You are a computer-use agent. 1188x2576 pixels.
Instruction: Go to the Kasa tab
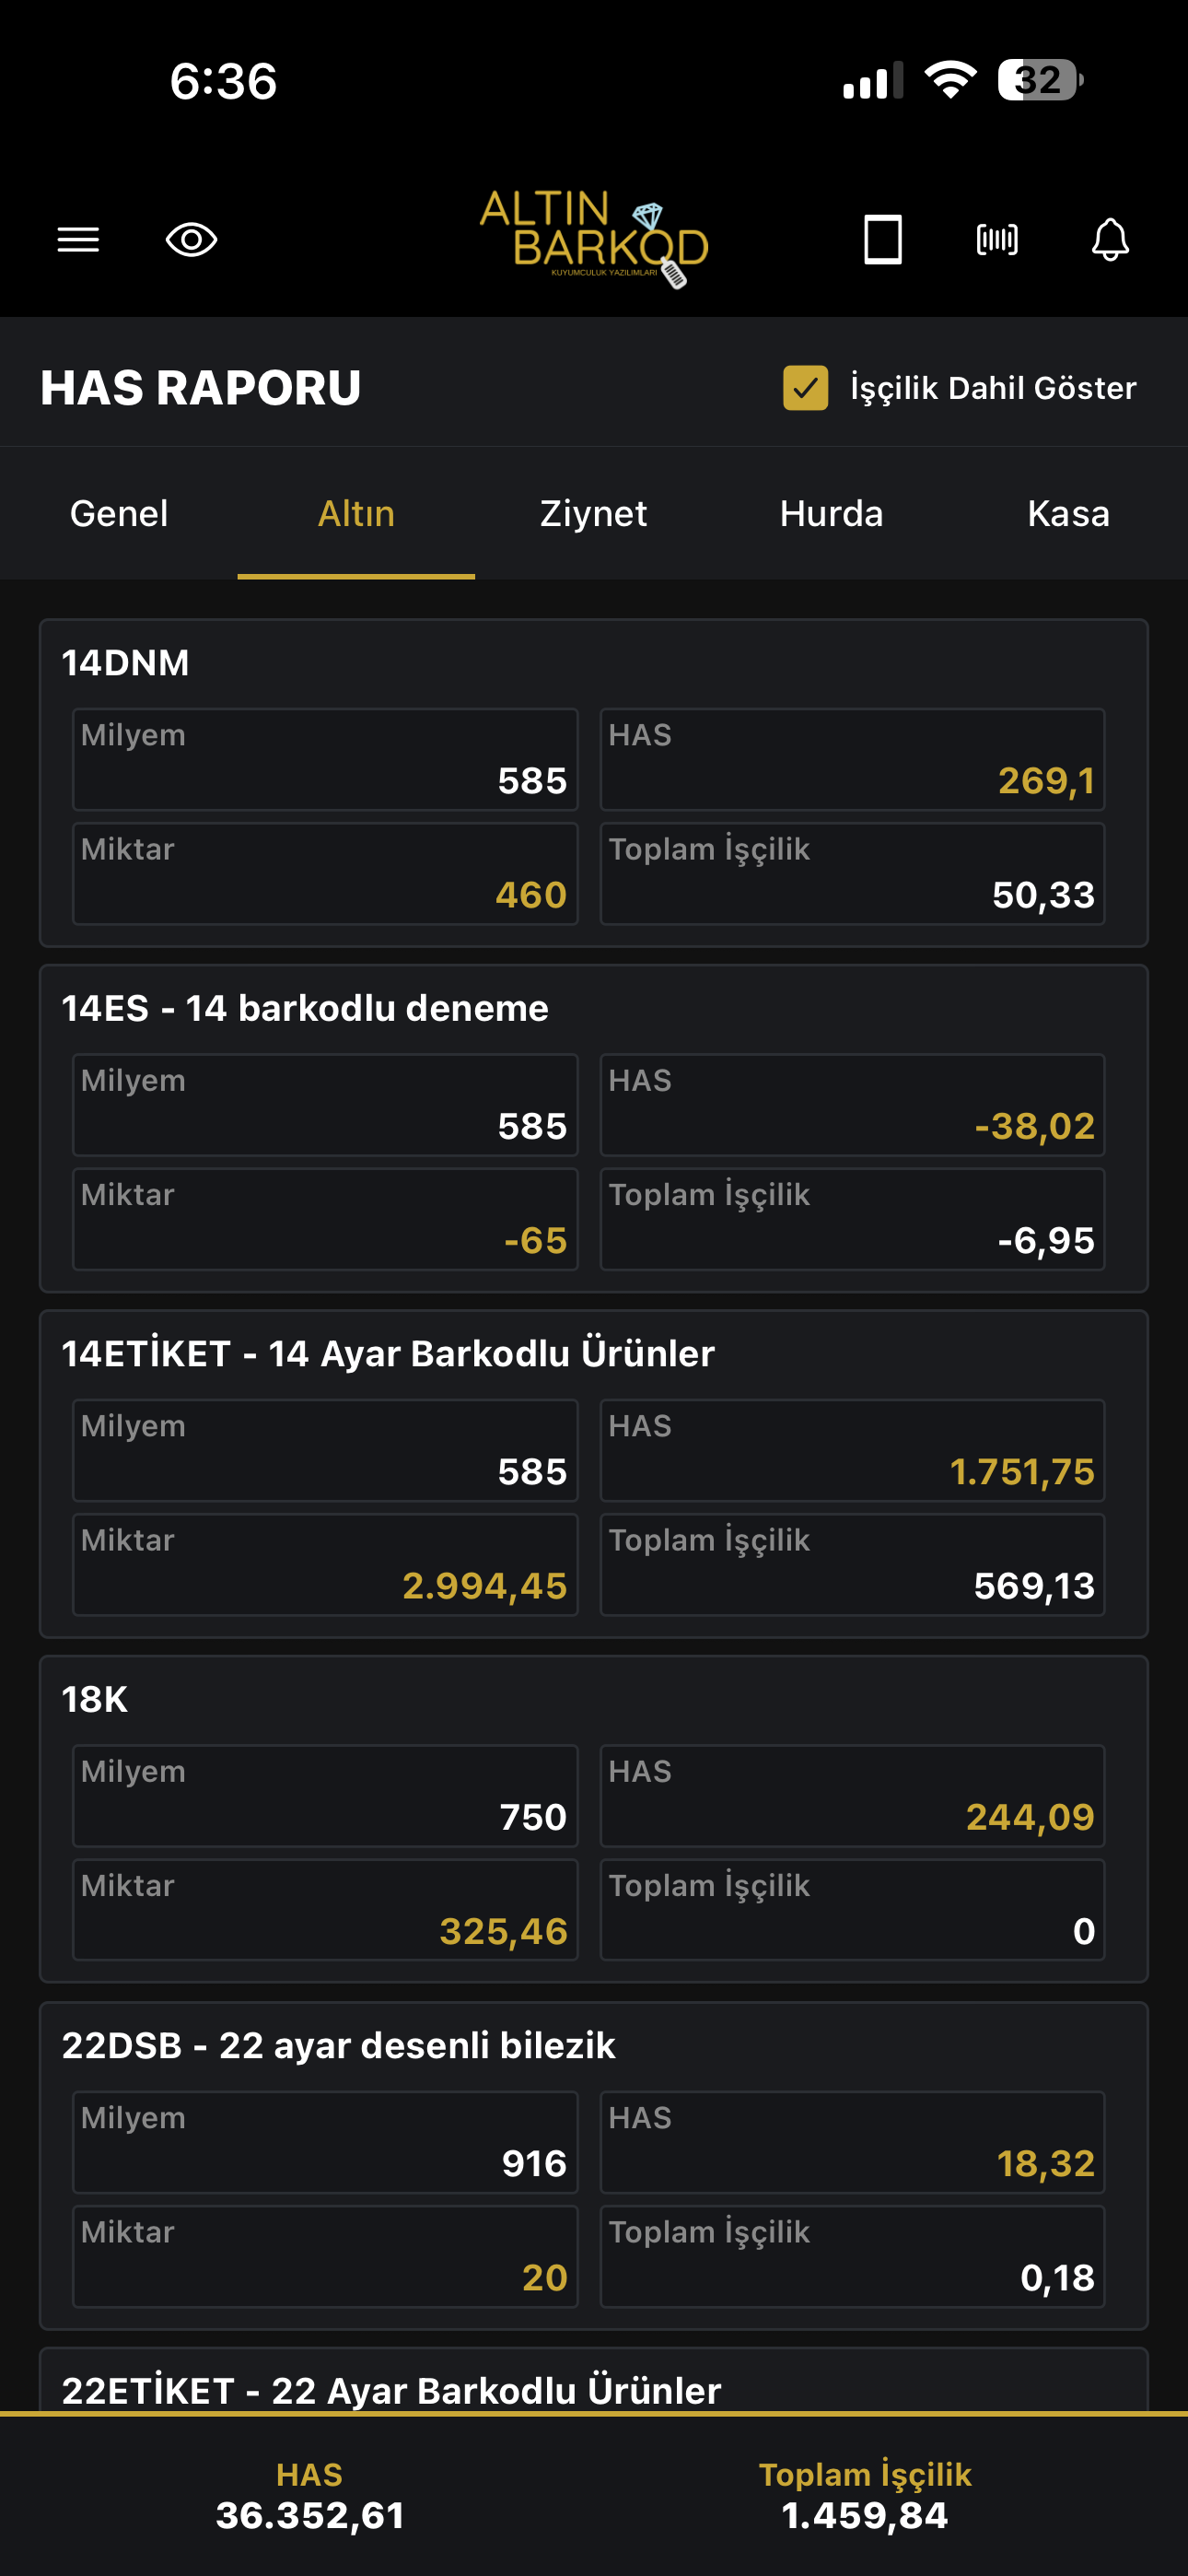(1069, 514)
